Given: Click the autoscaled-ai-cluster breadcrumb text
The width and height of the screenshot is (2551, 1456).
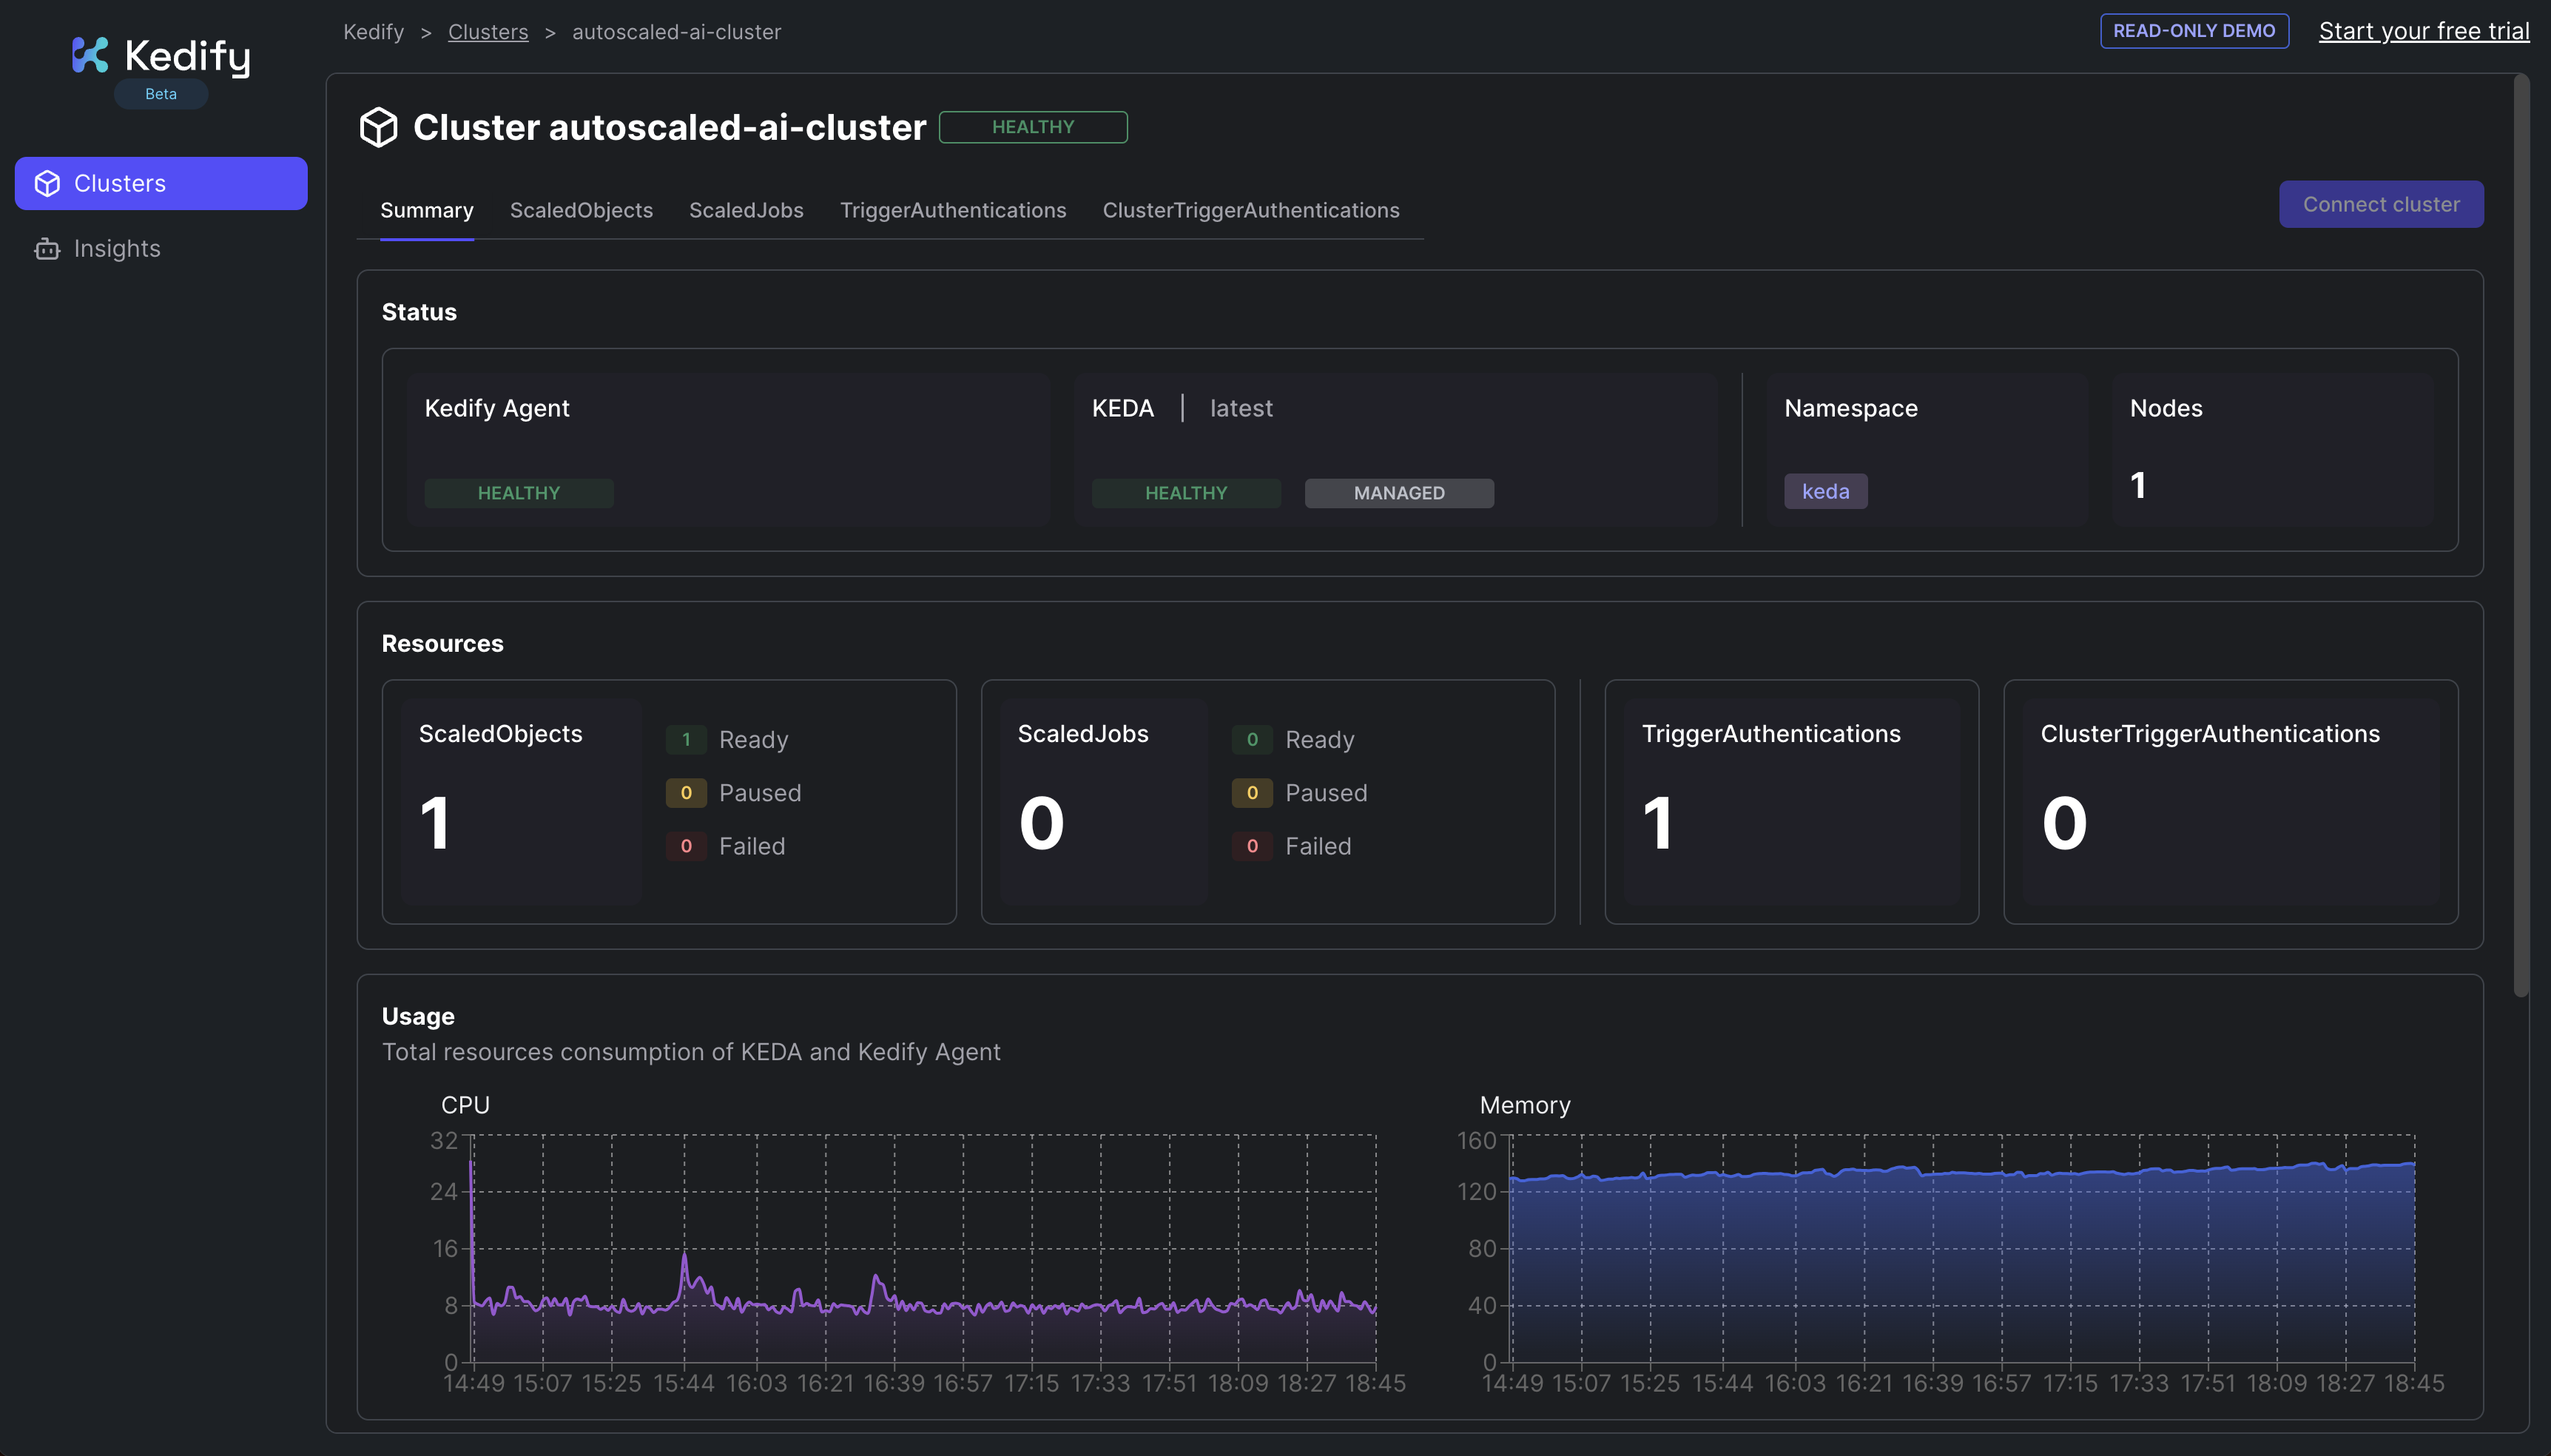Looking at the screenshot, I should click(x=676, y=32).
